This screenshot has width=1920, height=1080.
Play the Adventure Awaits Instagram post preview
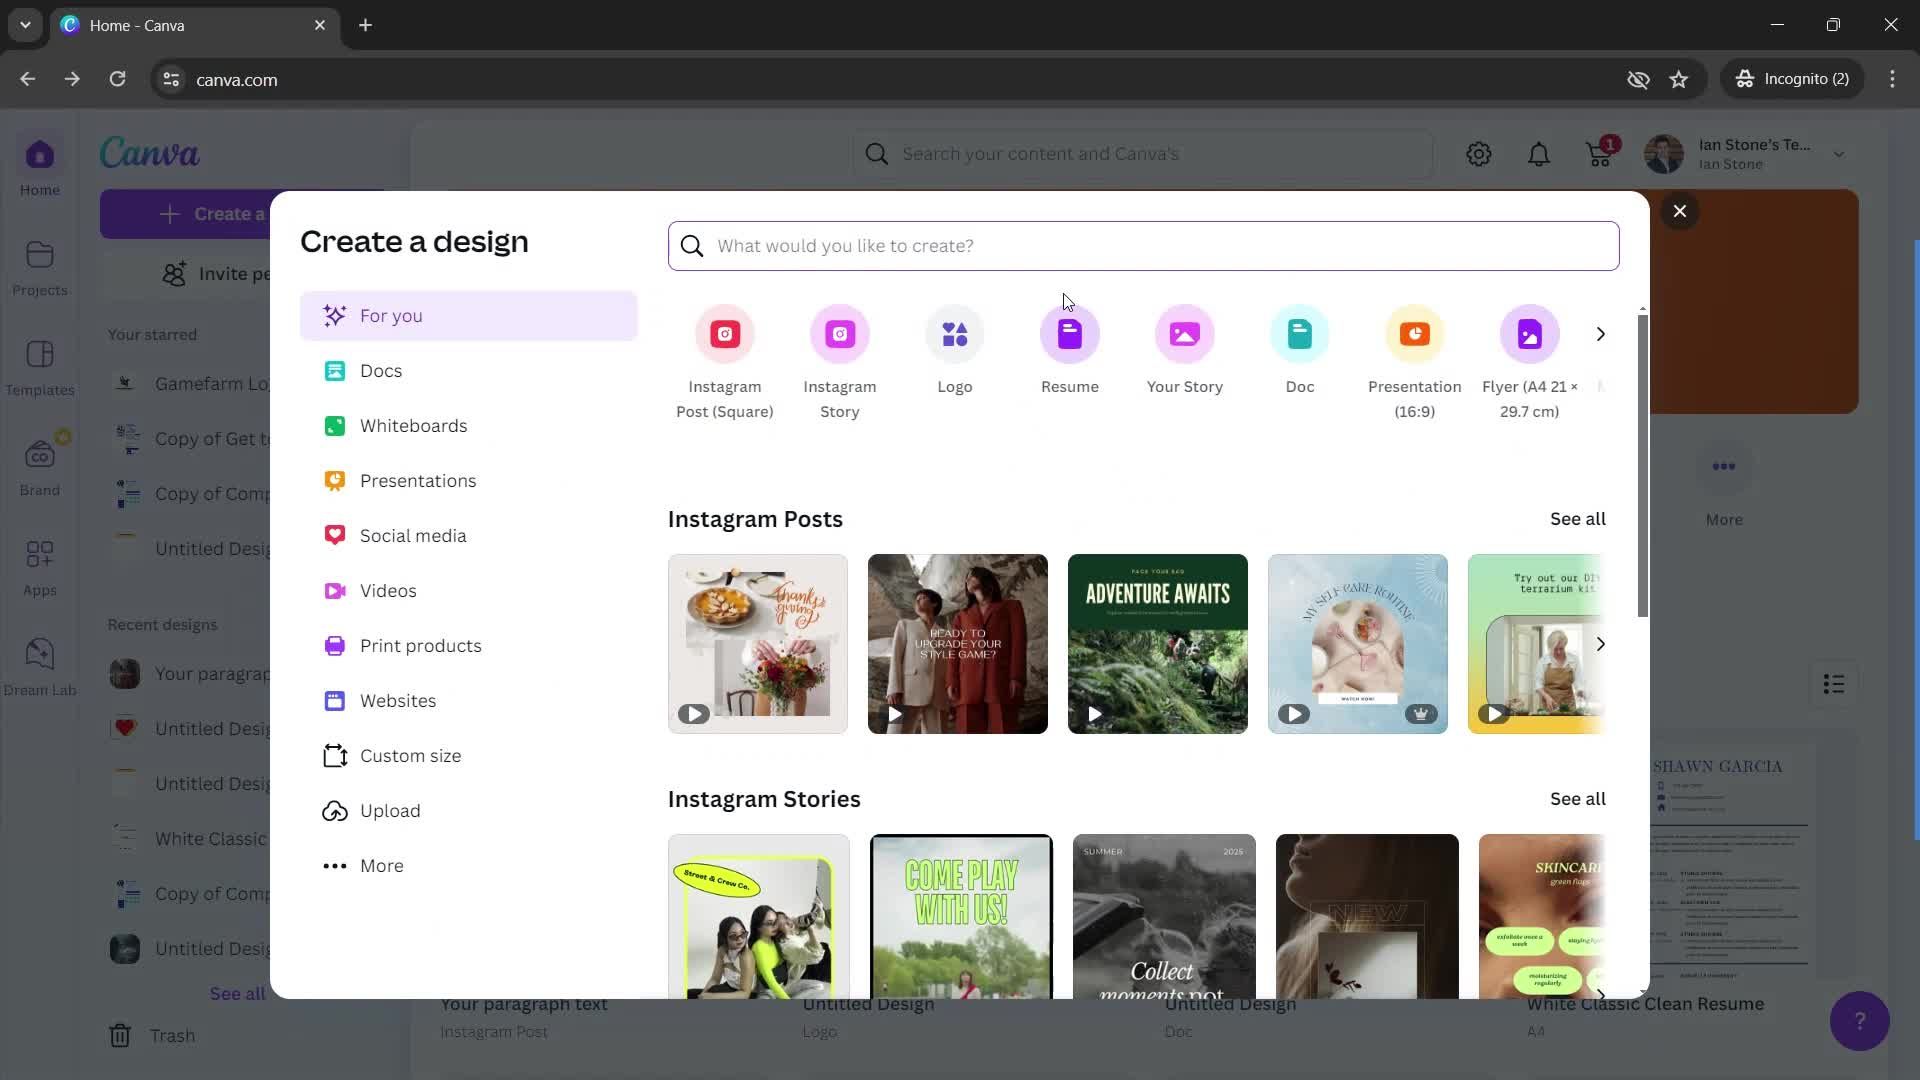pyautogui.click(x=1095, y=712)
